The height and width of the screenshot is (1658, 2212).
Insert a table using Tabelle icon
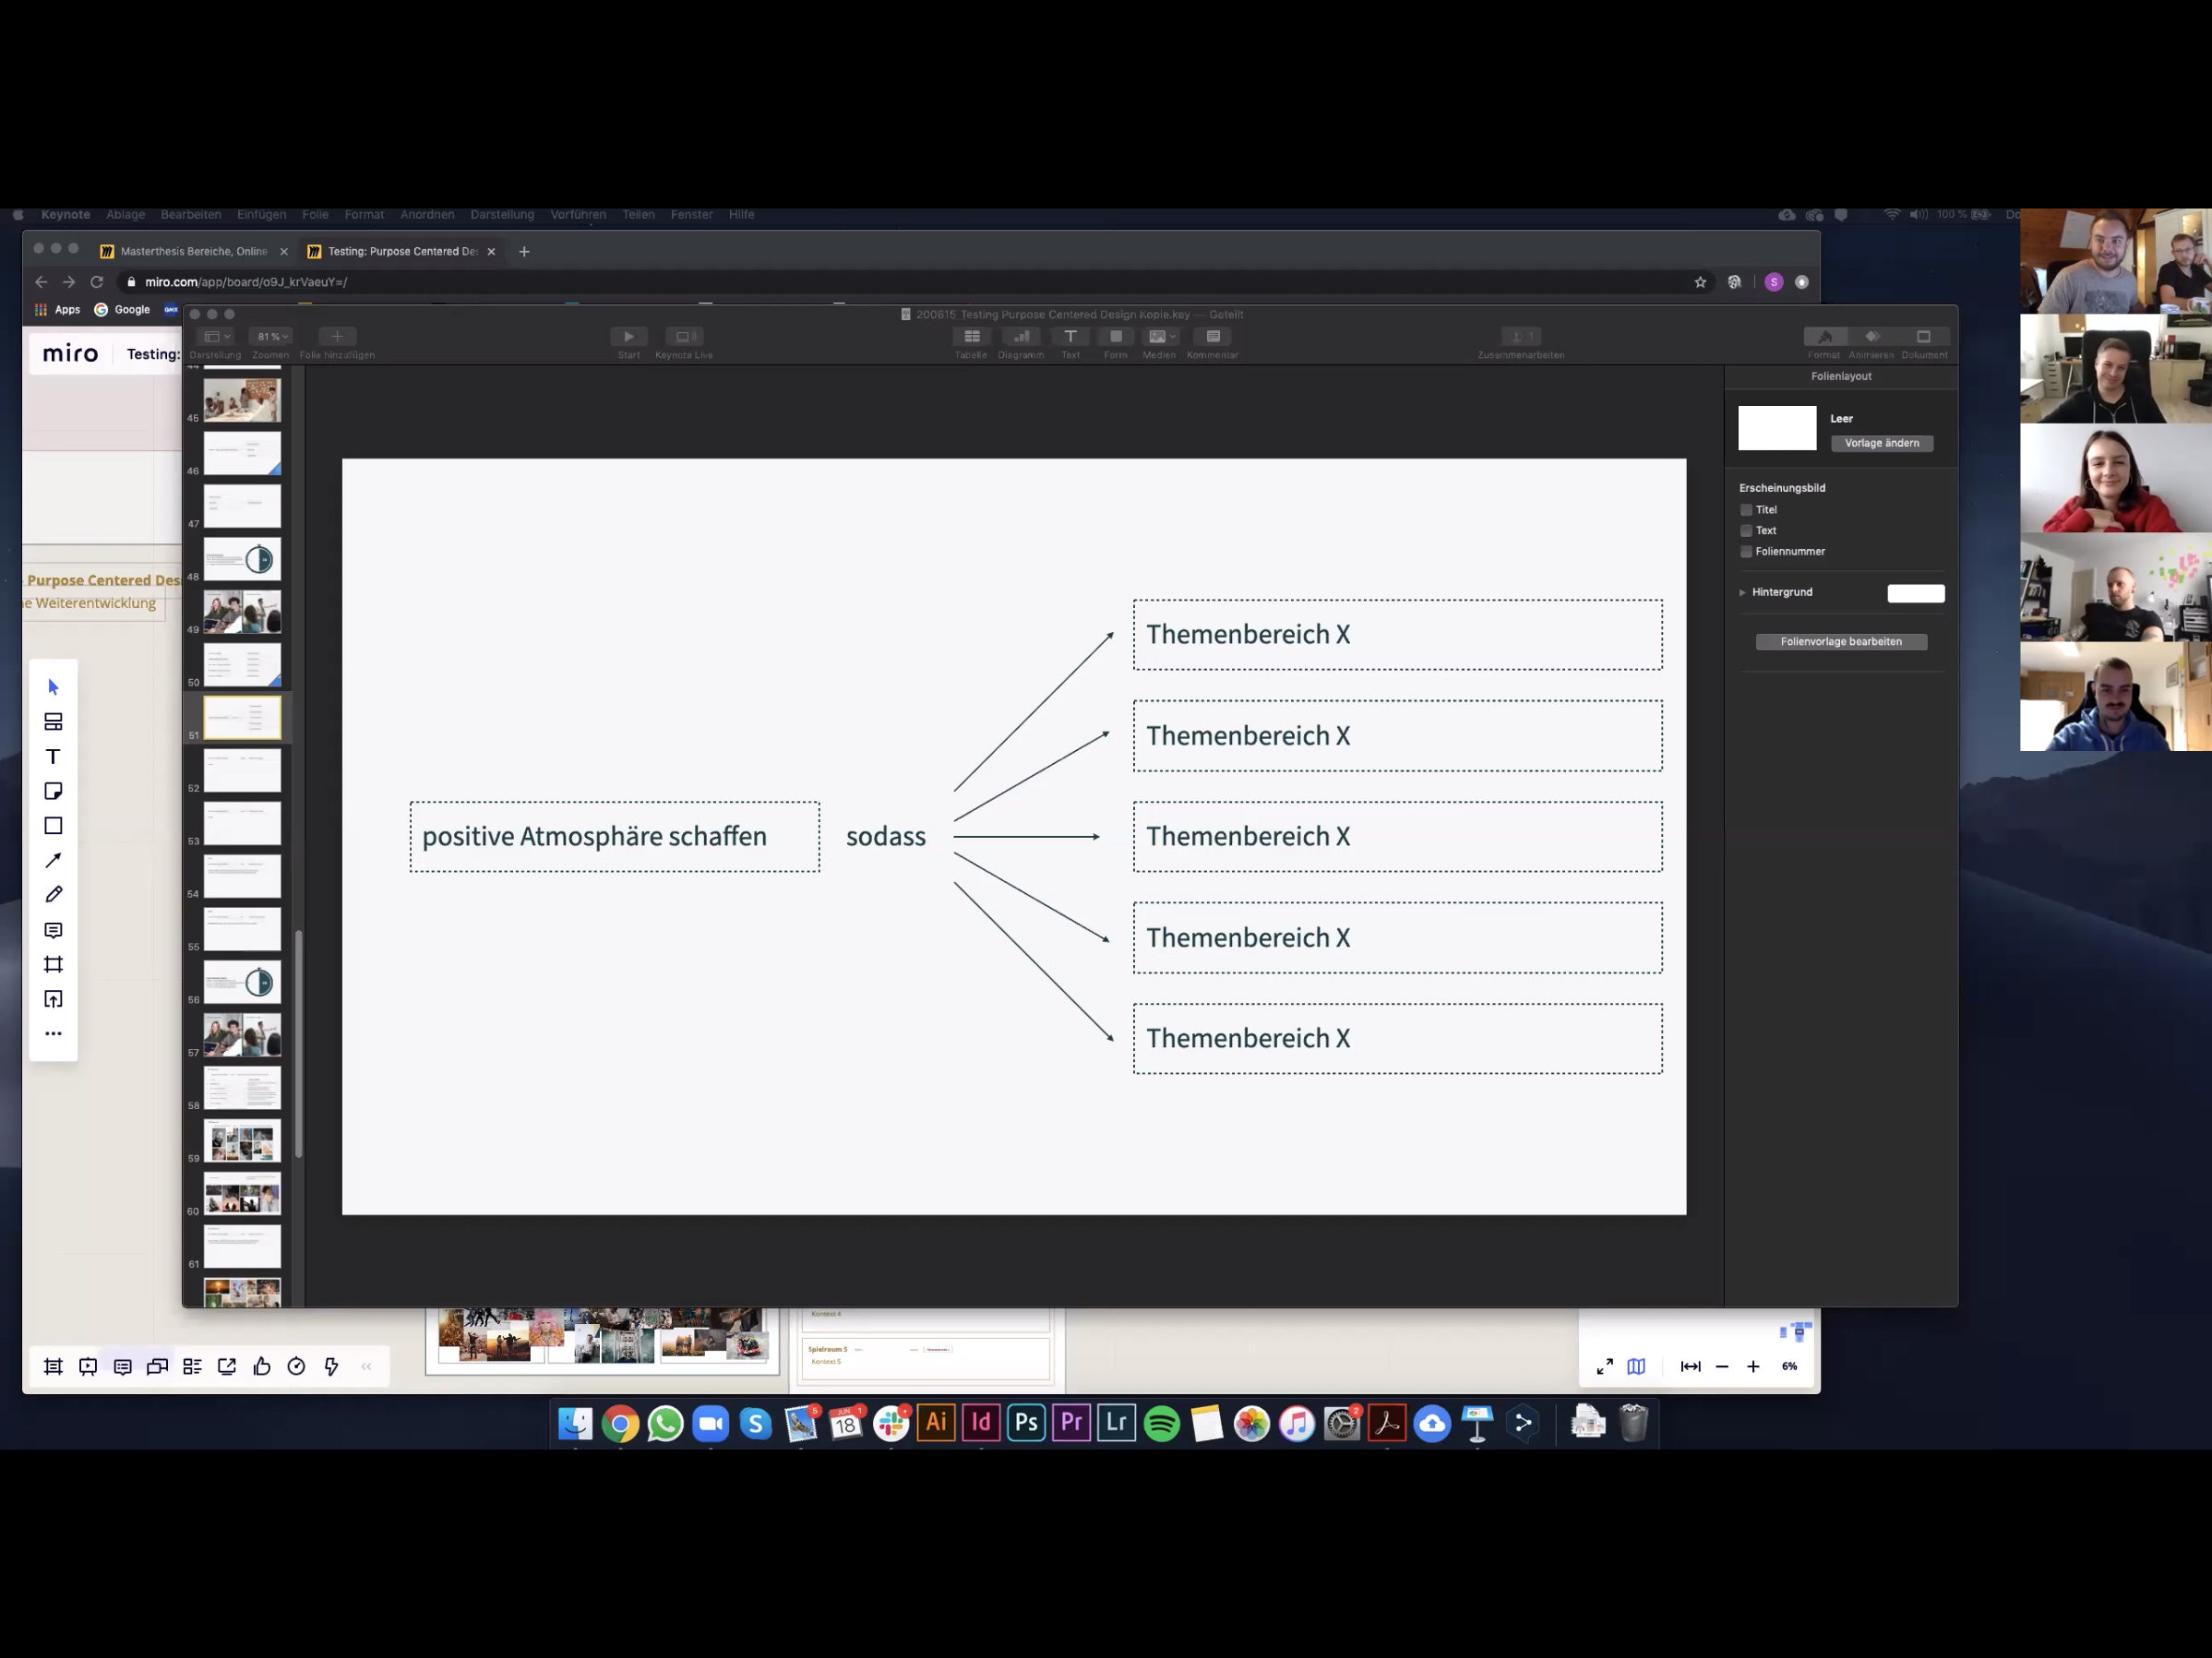click(x=970, y=337)
